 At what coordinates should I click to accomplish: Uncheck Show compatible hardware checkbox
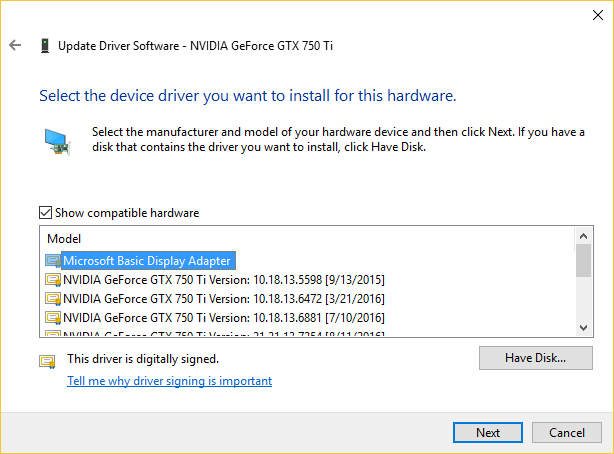click(x=45, y=213)
